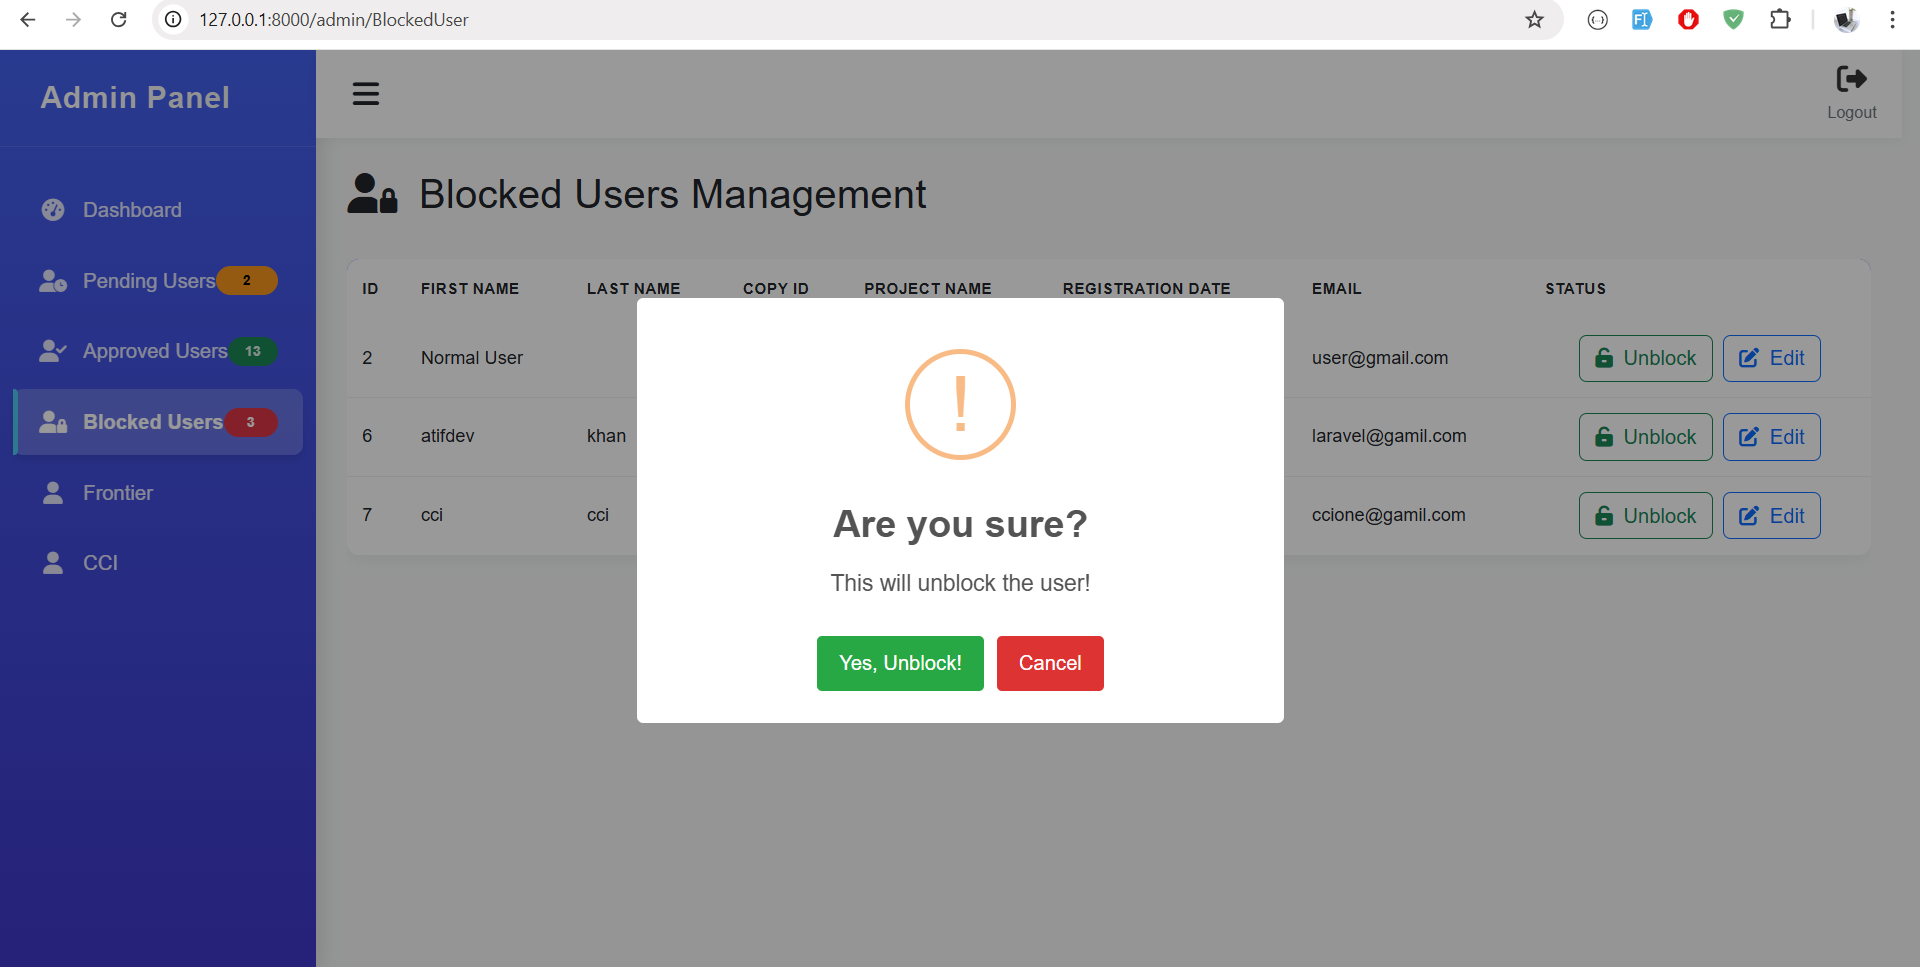Go to Pending Users in sidebar
Screen dimensions: 1920x967
pyautogui.click(x=148, y=281)
